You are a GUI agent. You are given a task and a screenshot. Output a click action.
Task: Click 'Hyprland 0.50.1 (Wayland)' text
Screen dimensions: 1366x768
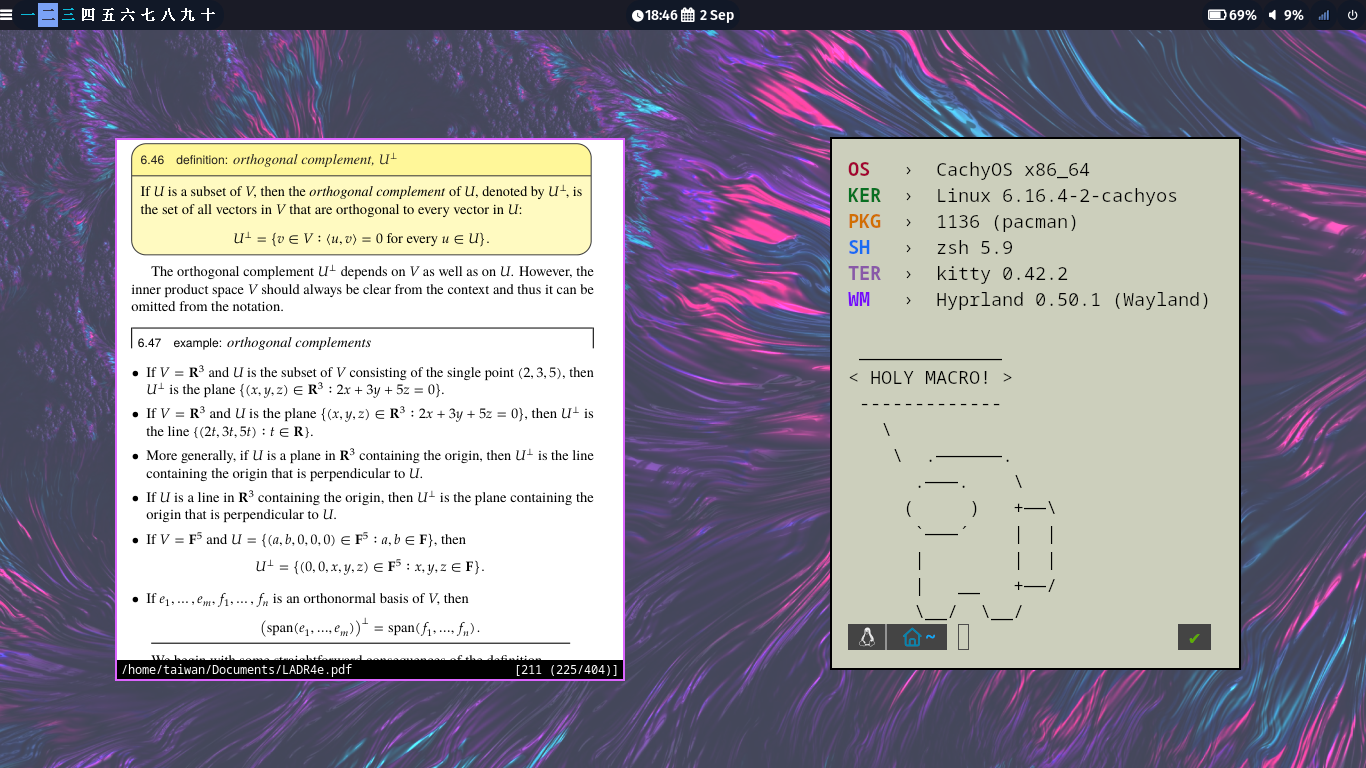(1073, 300)
